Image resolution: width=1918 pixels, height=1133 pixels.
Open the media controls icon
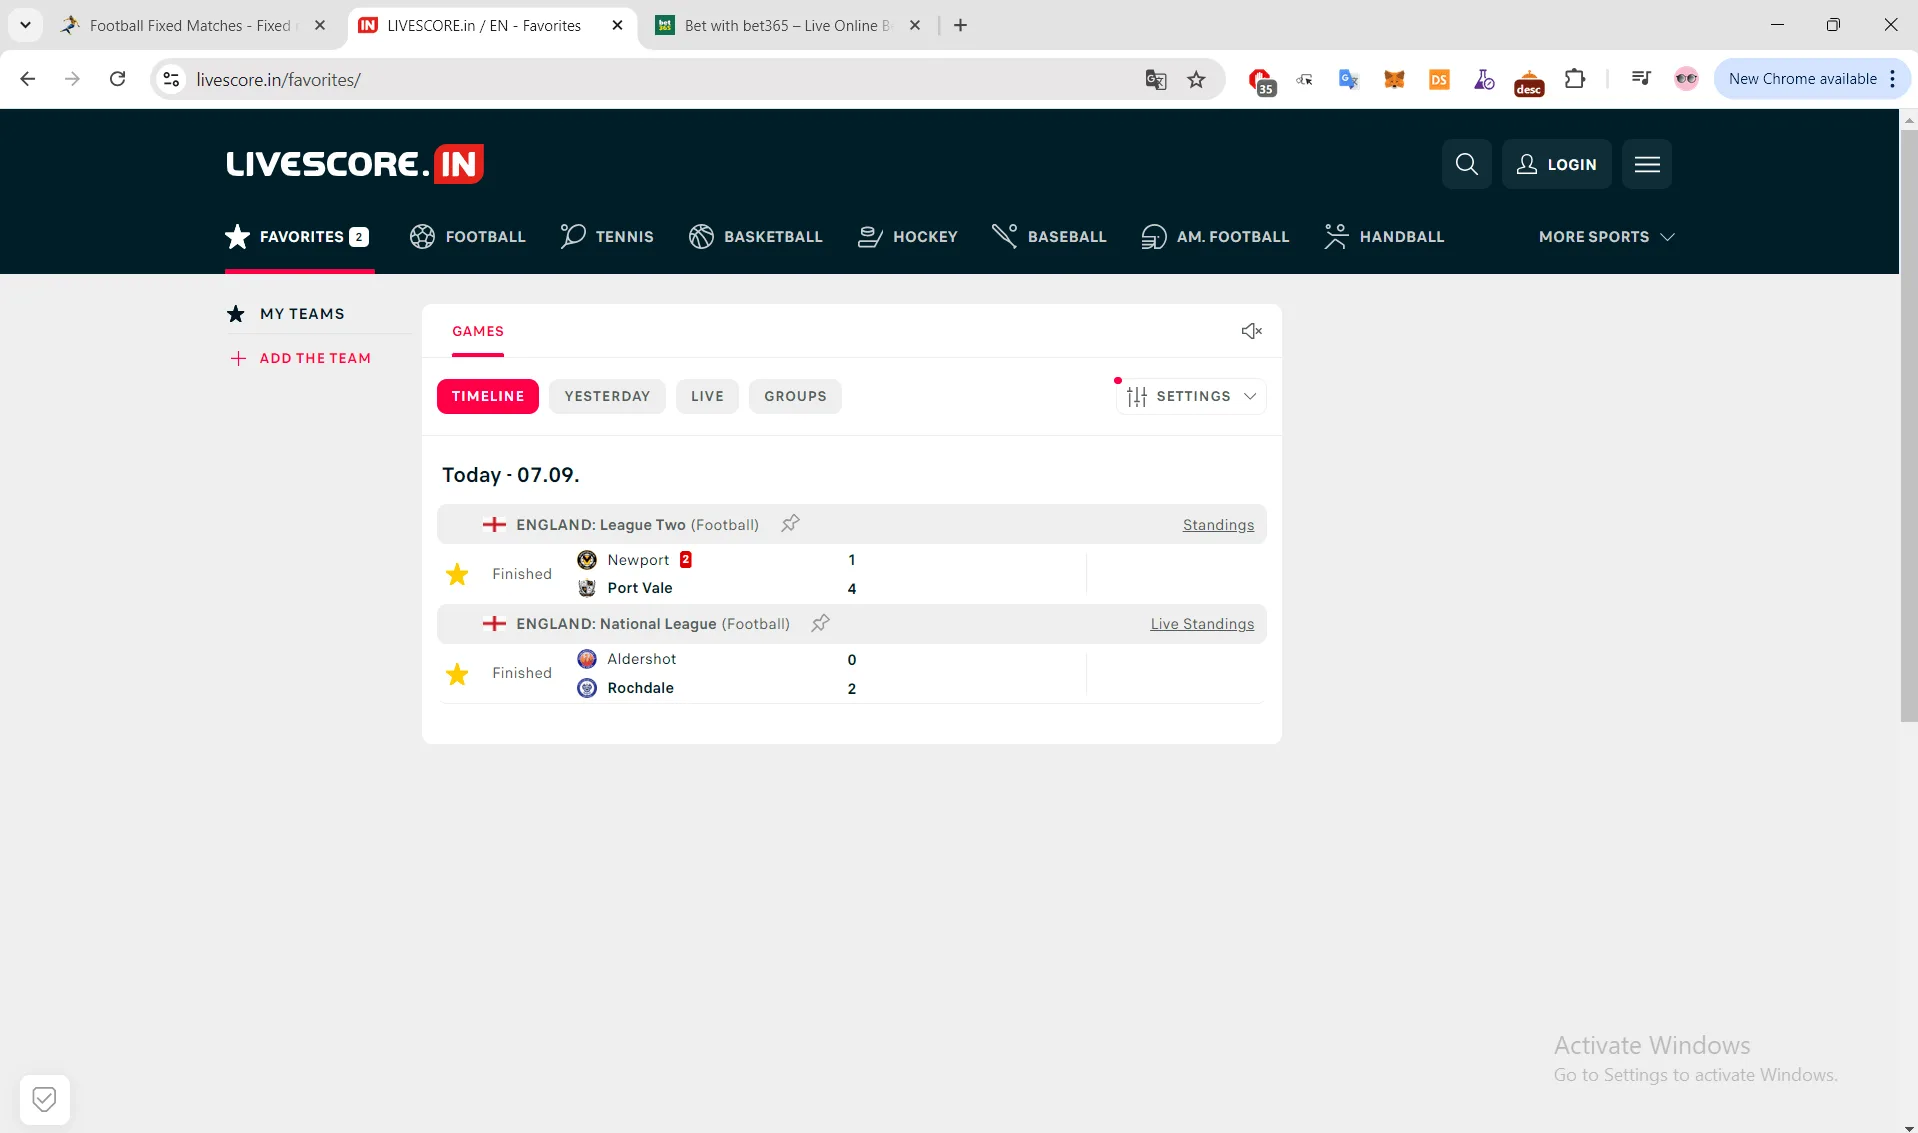1641,79
